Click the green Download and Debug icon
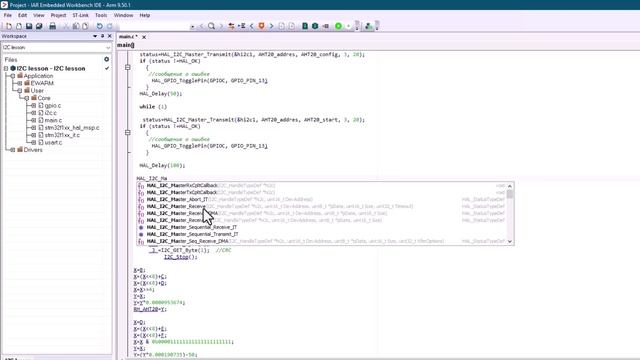This screenshot has width=640, height=360. 338,26
